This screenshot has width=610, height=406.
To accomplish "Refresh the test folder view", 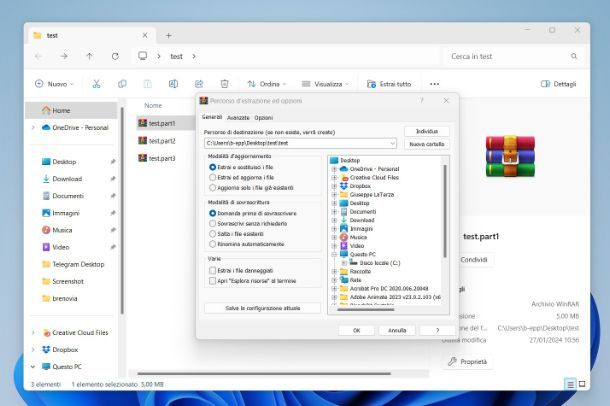I will tap(115, 56).
